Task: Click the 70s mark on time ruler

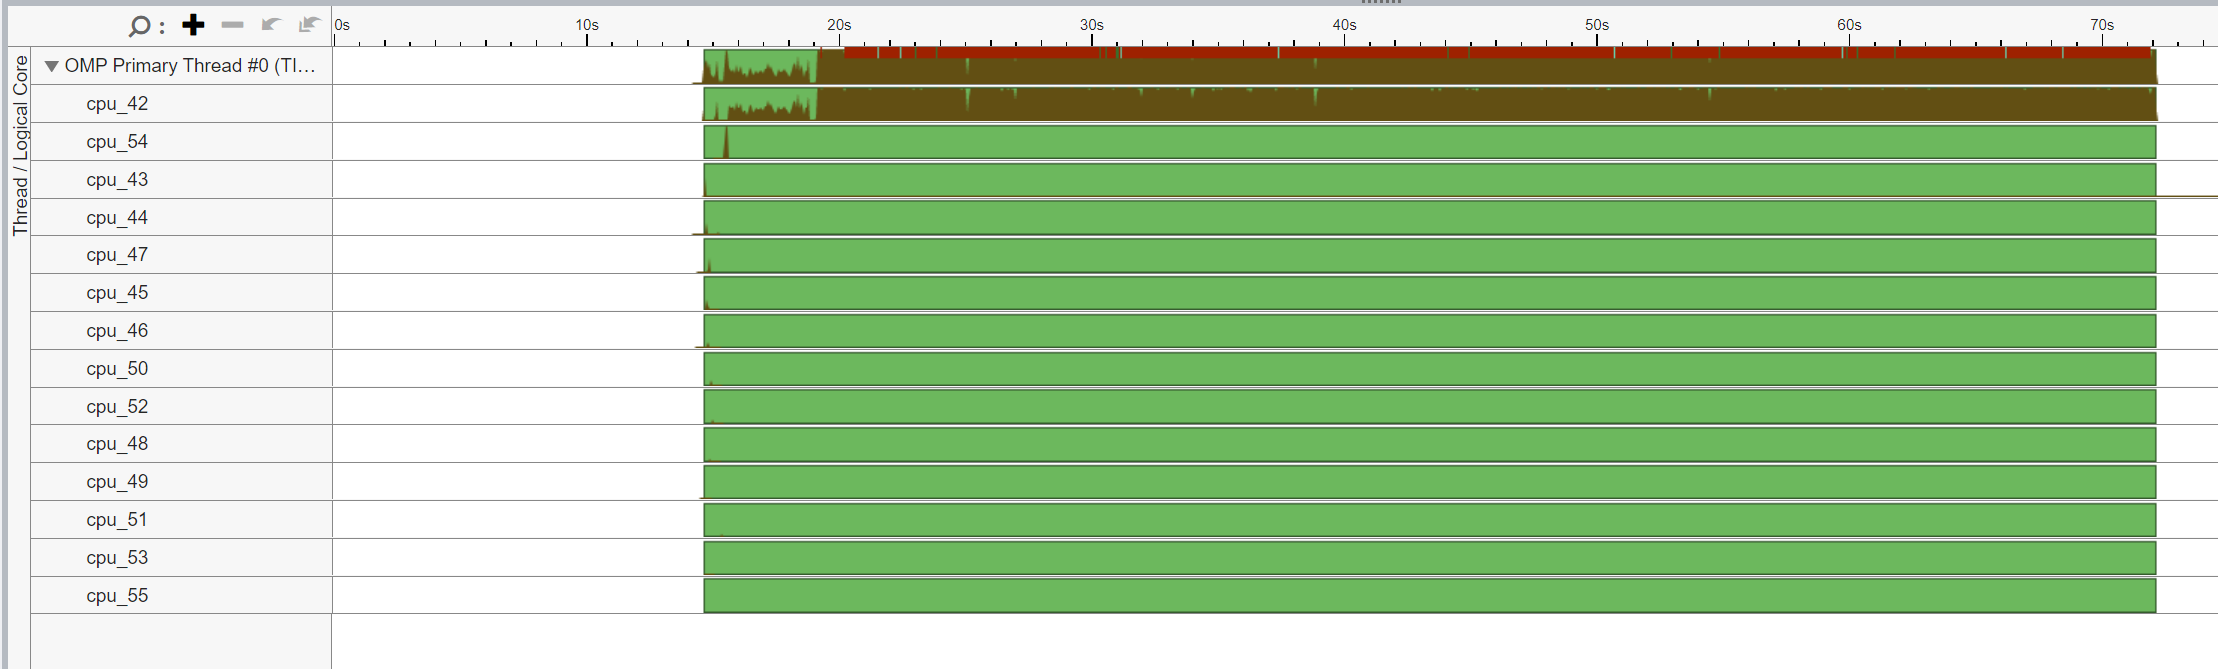Action: click(2102, 25)
